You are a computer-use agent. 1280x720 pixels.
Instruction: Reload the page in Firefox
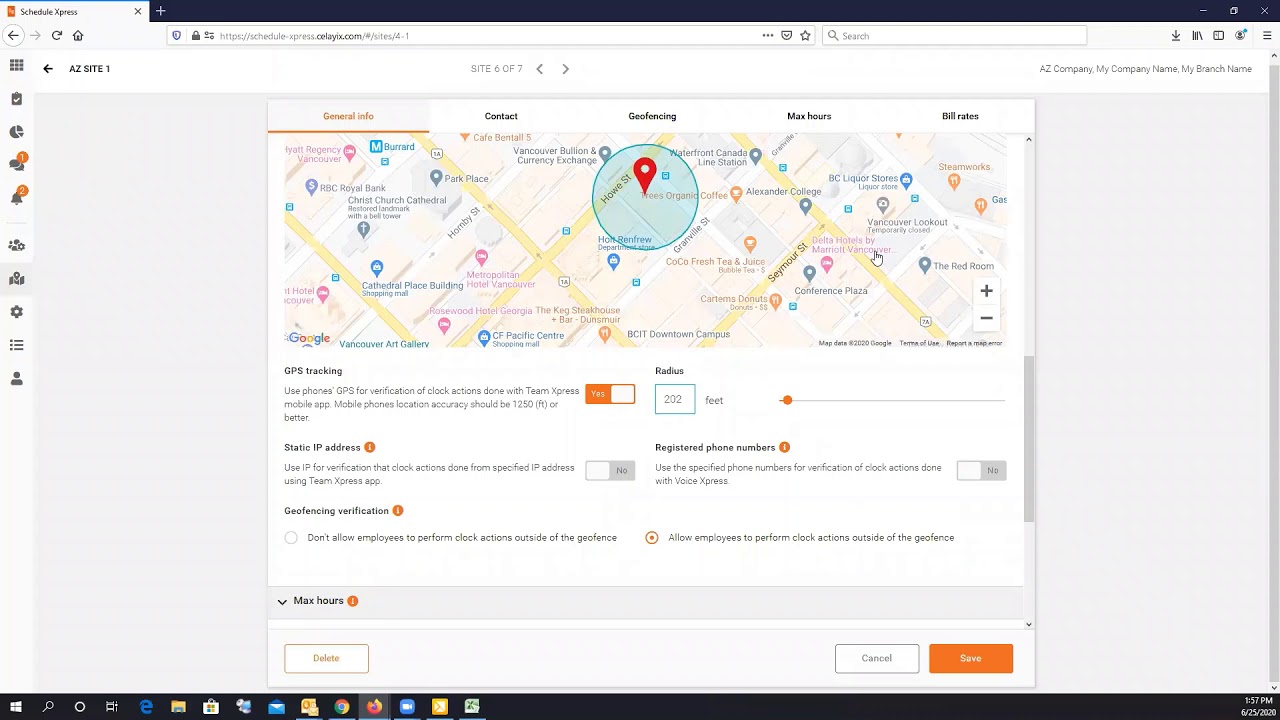(56, 35)
